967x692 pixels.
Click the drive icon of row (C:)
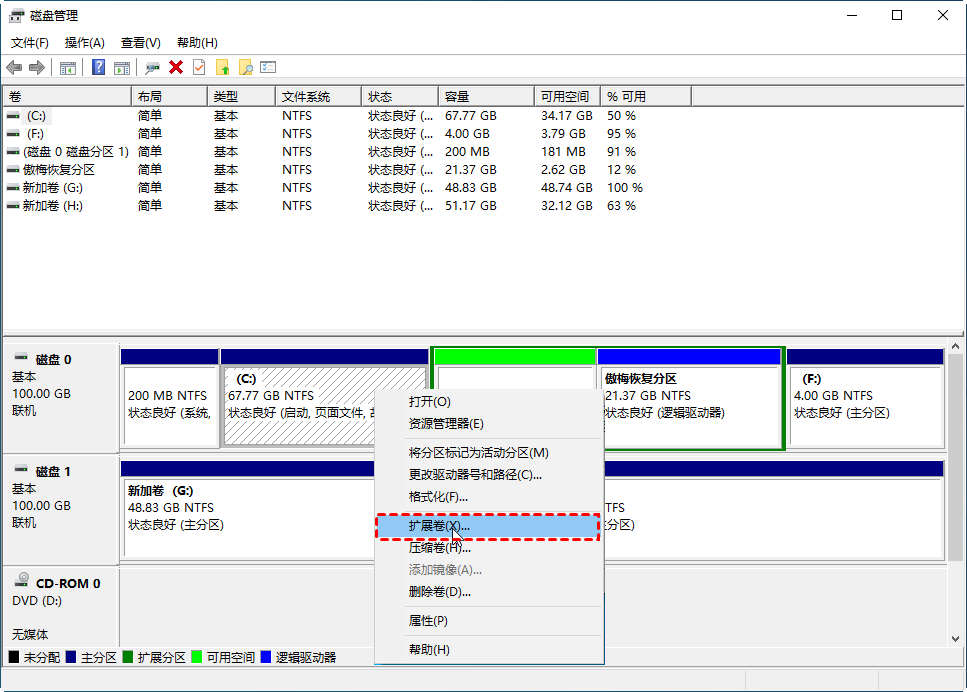pos(13,116)
